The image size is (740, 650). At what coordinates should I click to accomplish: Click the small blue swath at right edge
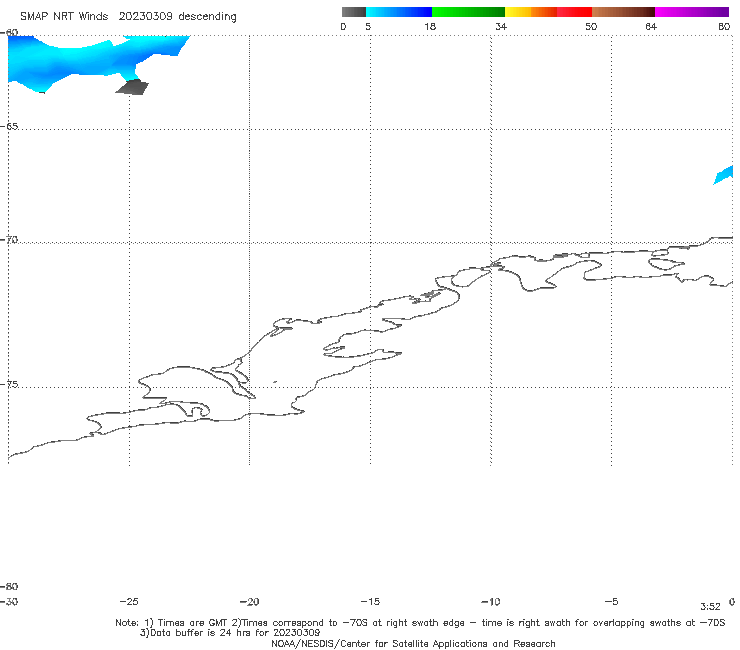(x=724, y=175)
